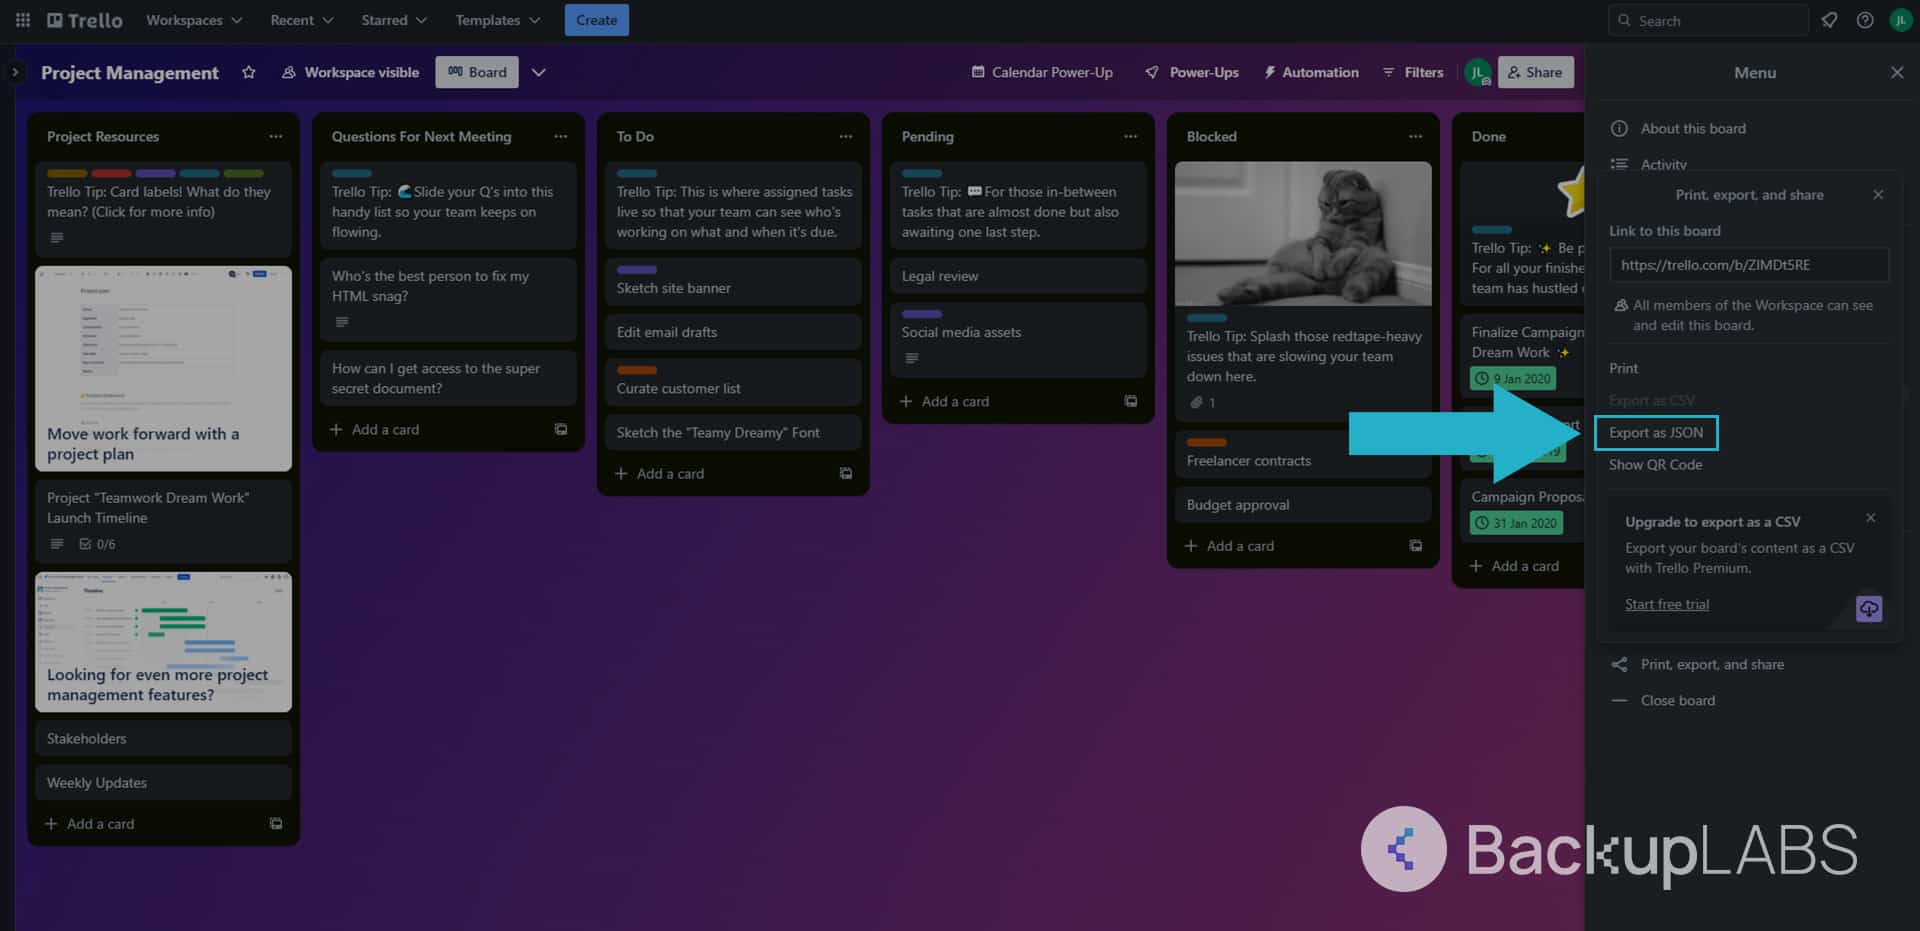Click the 31 Jan 2020 due date badge
This screenshot has width=1920, height=931.
[1516, 523]
